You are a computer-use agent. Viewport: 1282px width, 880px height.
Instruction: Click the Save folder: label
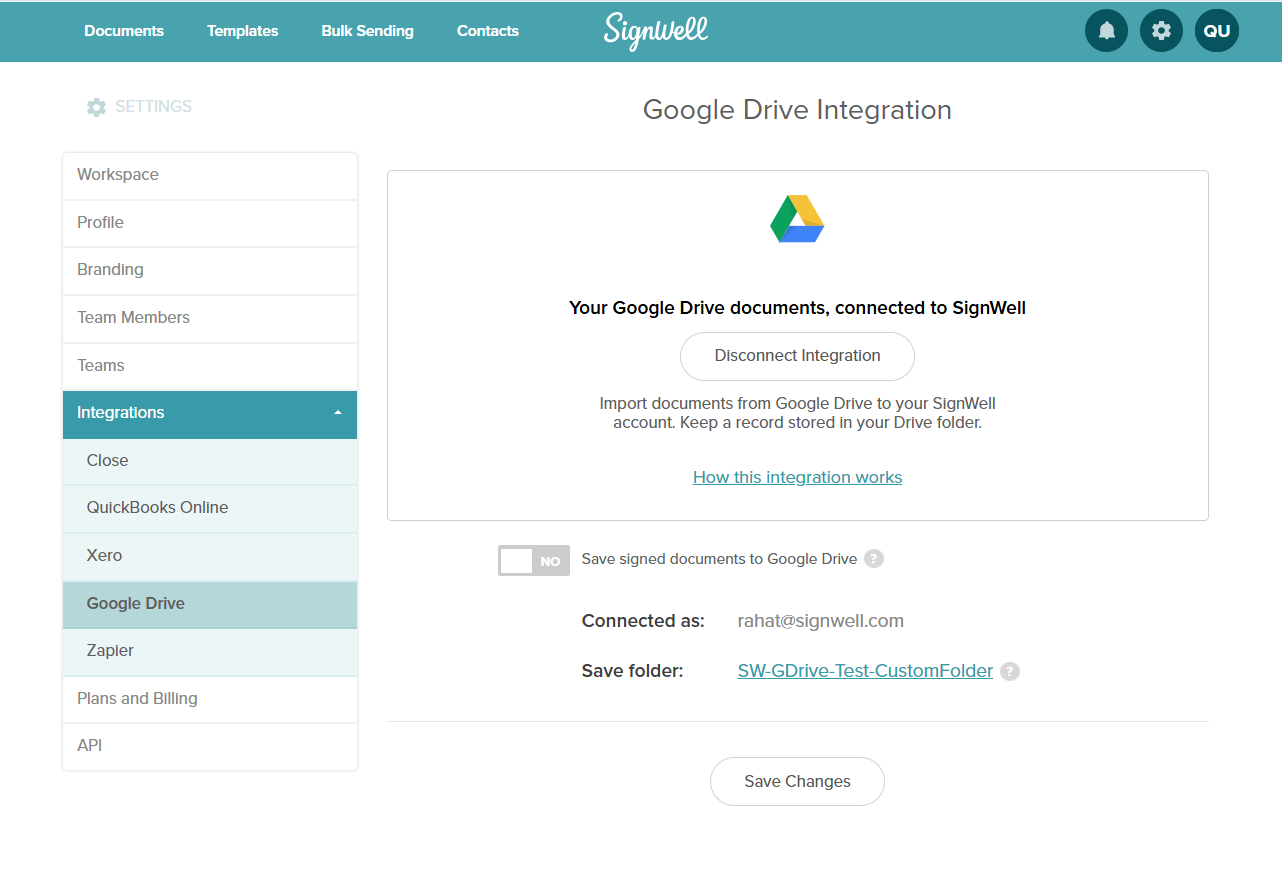(632, 672)
